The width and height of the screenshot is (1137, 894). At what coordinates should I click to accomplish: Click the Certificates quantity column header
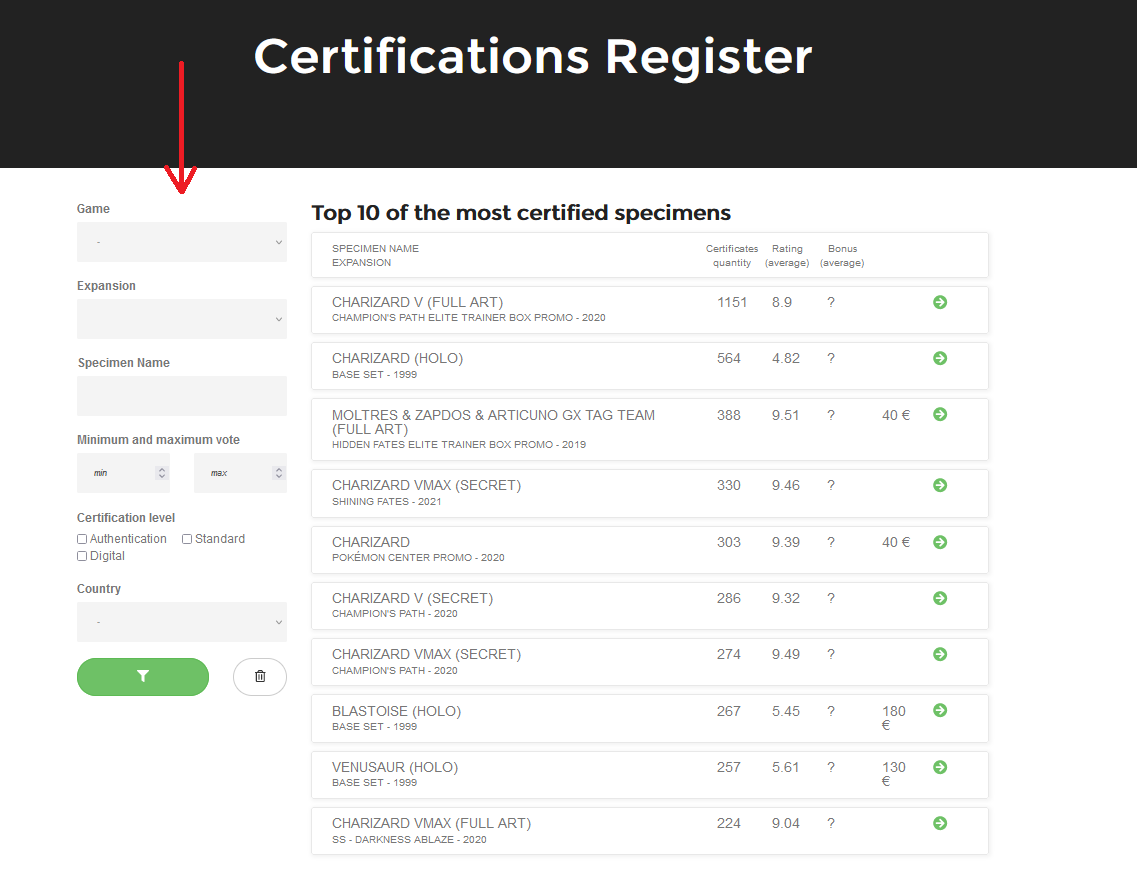732,255
